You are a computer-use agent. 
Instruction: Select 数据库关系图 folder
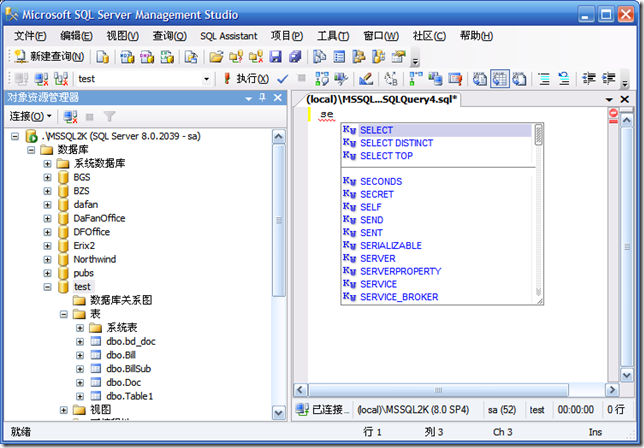click(121, 300)
